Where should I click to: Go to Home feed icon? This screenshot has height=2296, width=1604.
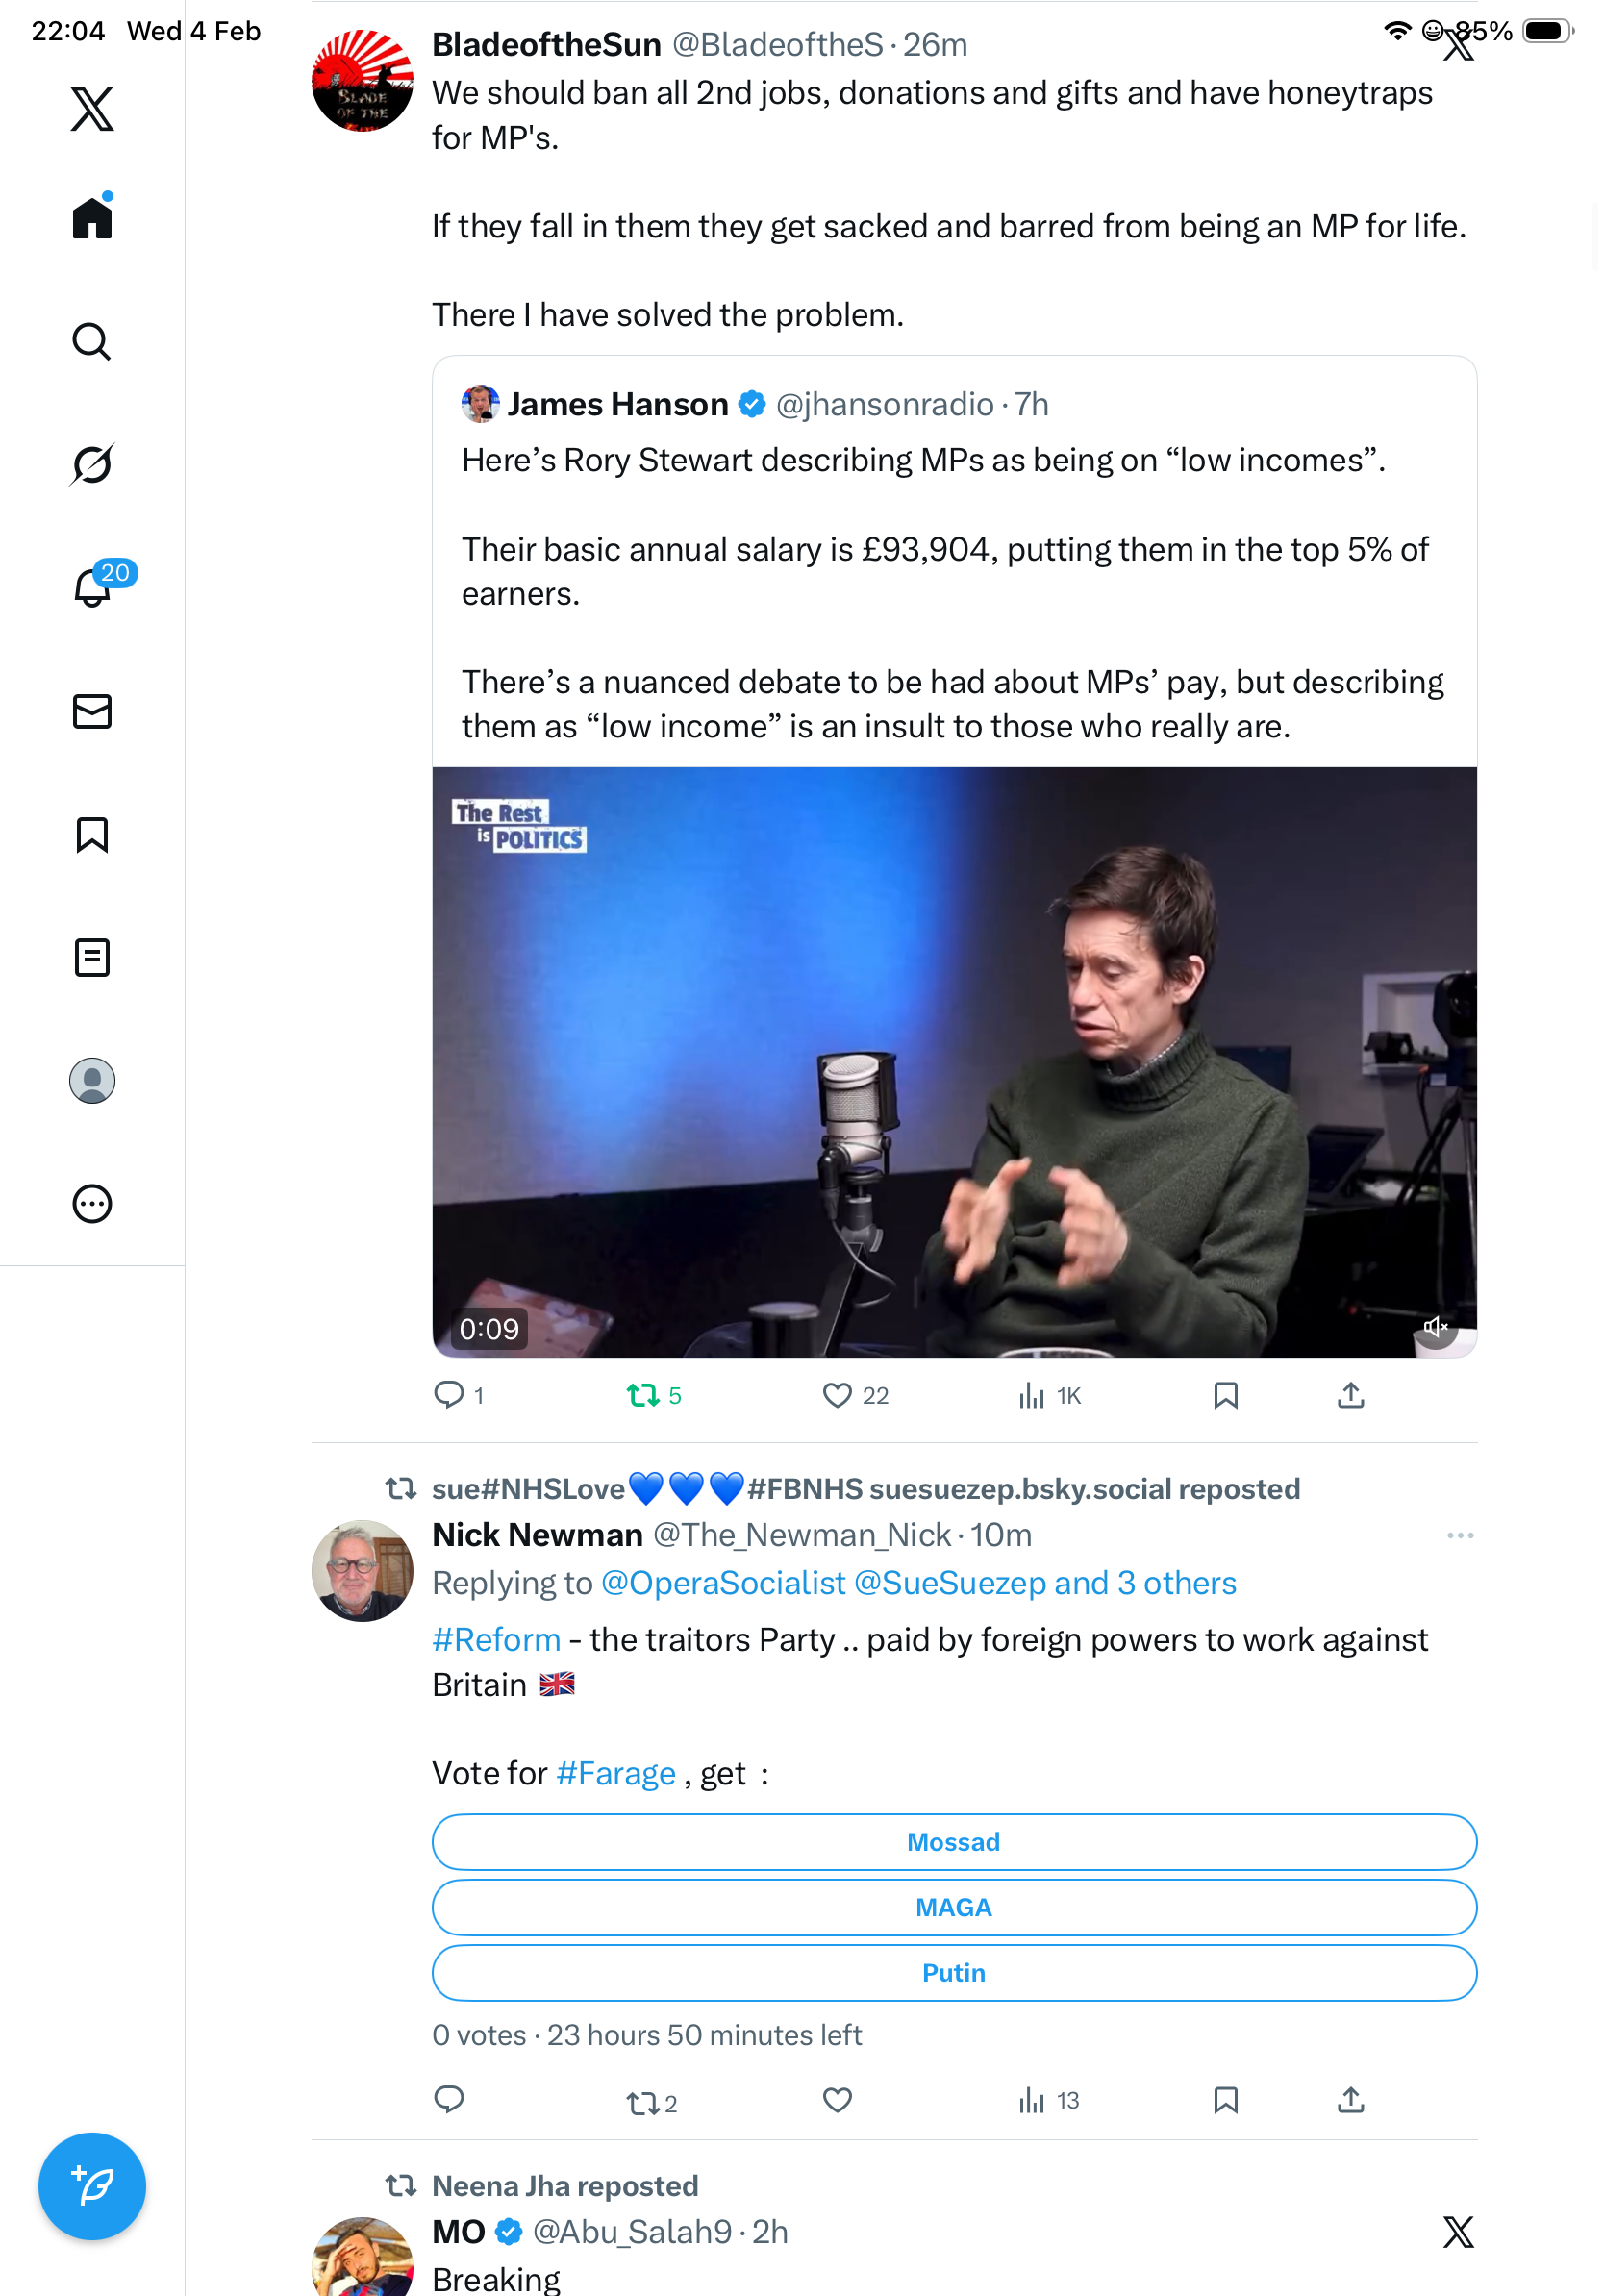coord(92,218)
